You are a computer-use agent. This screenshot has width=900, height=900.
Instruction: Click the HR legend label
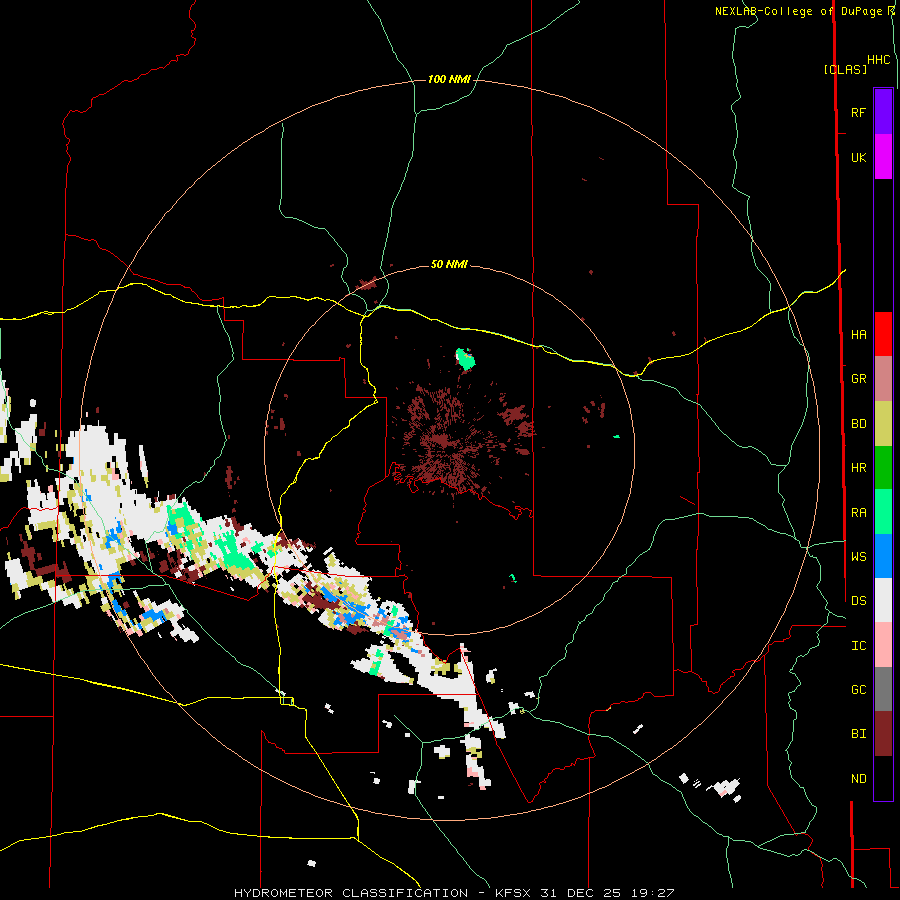[859, 468]
